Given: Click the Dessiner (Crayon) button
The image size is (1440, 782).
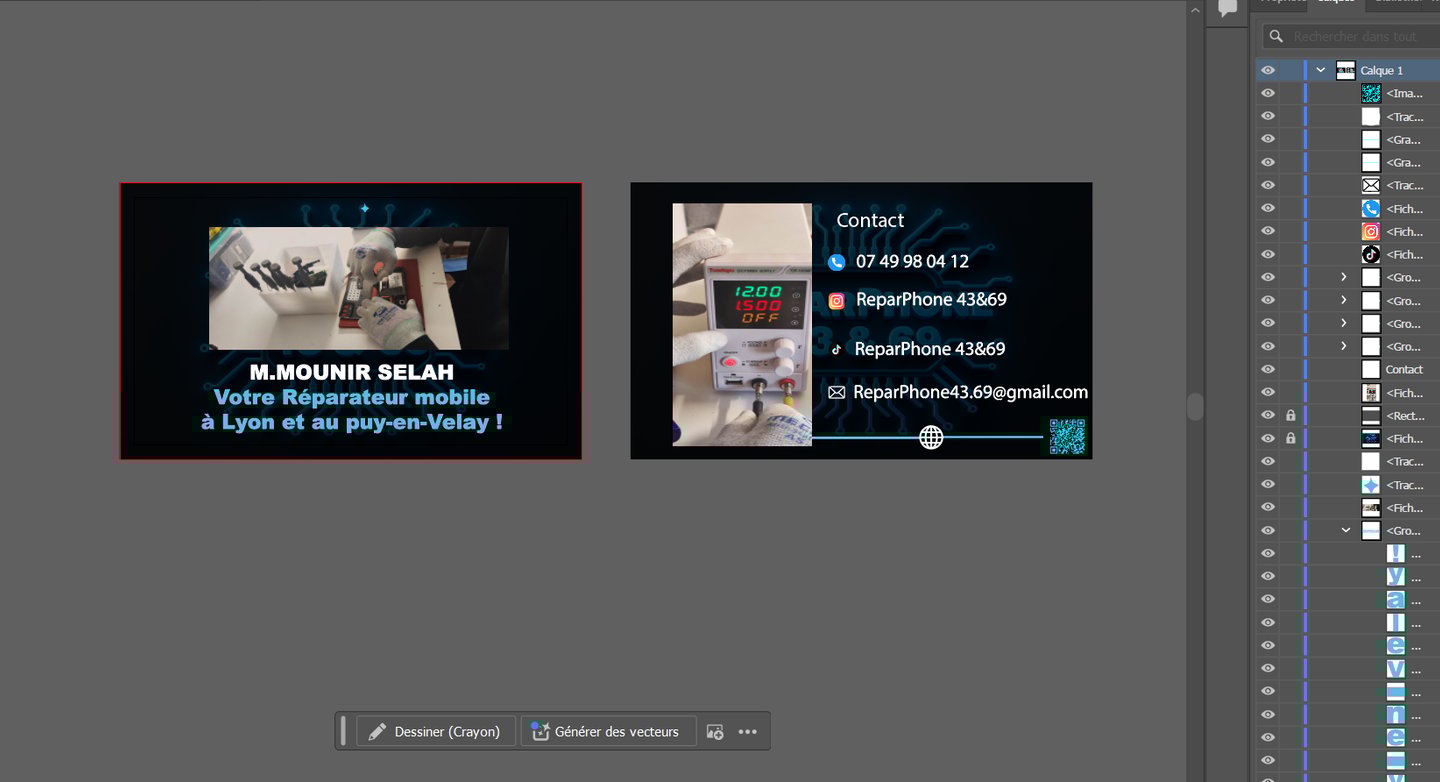Looking at the screenshot, I should (436, 731).
